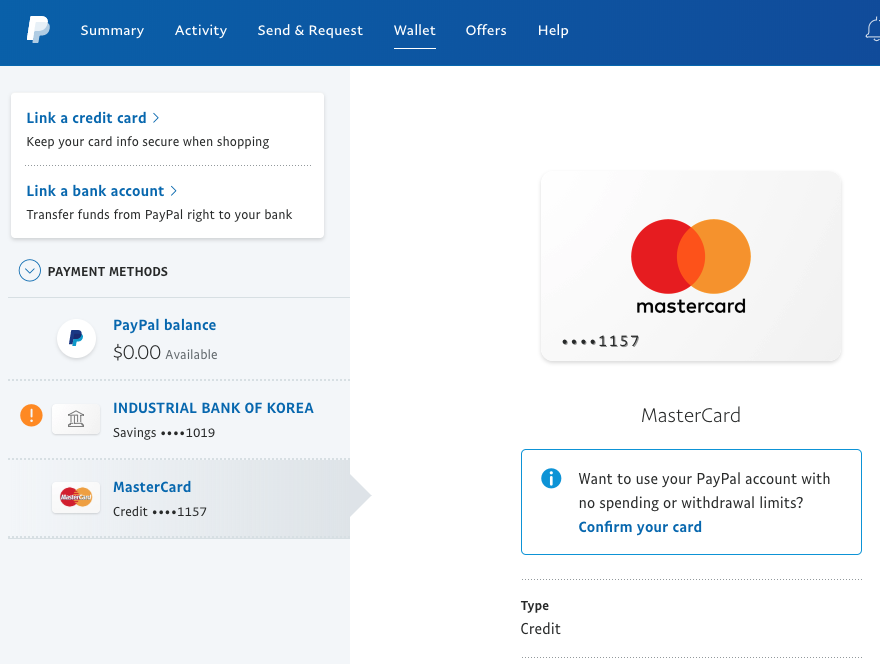The height and width of the screenshot is (664, 880).
Task: Click the $0.00 Available balance text
Action: tap(165, 352)
